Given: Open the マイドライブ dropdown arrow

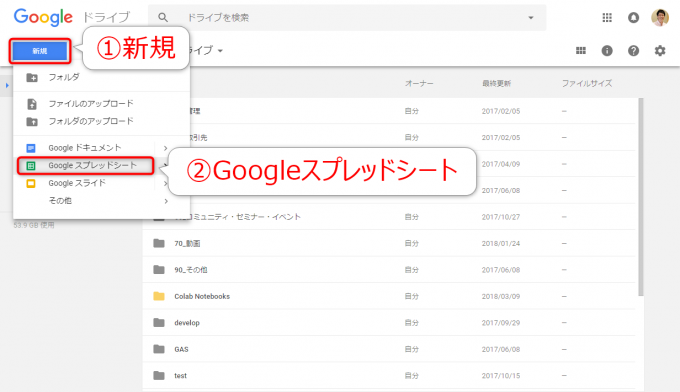Looking at the screenshot, I should [x=220, y=51].
